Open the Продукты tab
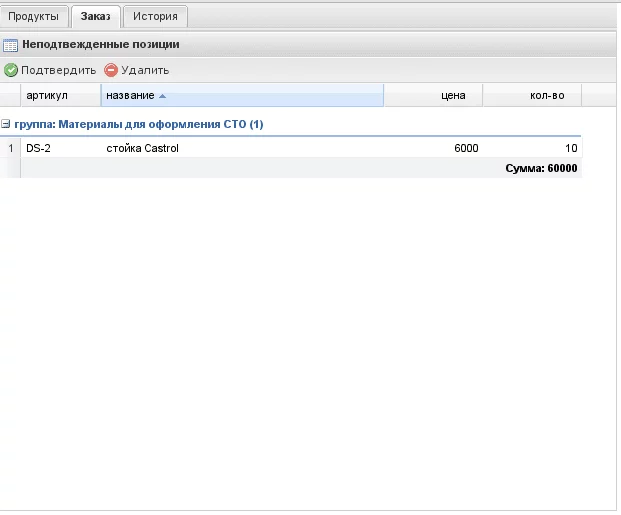 35,17
